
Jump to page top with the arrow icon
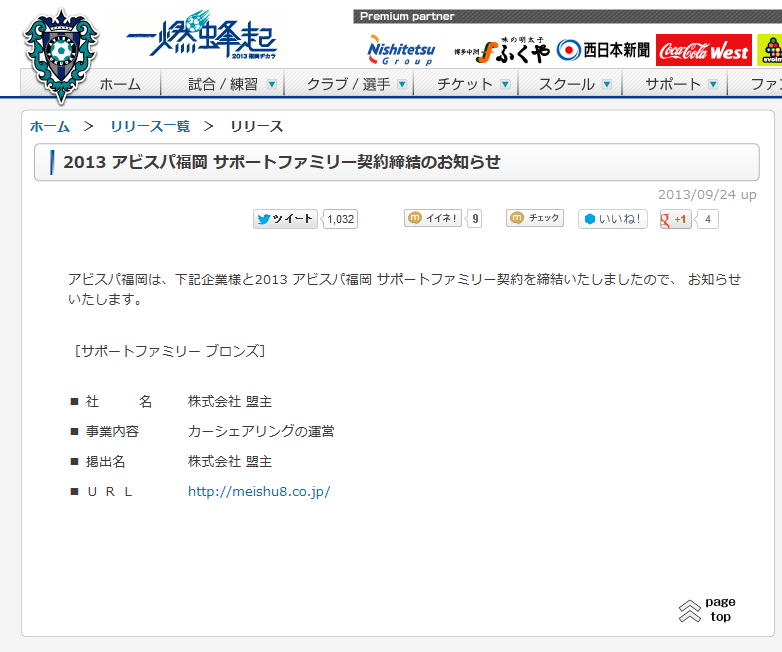690,611
